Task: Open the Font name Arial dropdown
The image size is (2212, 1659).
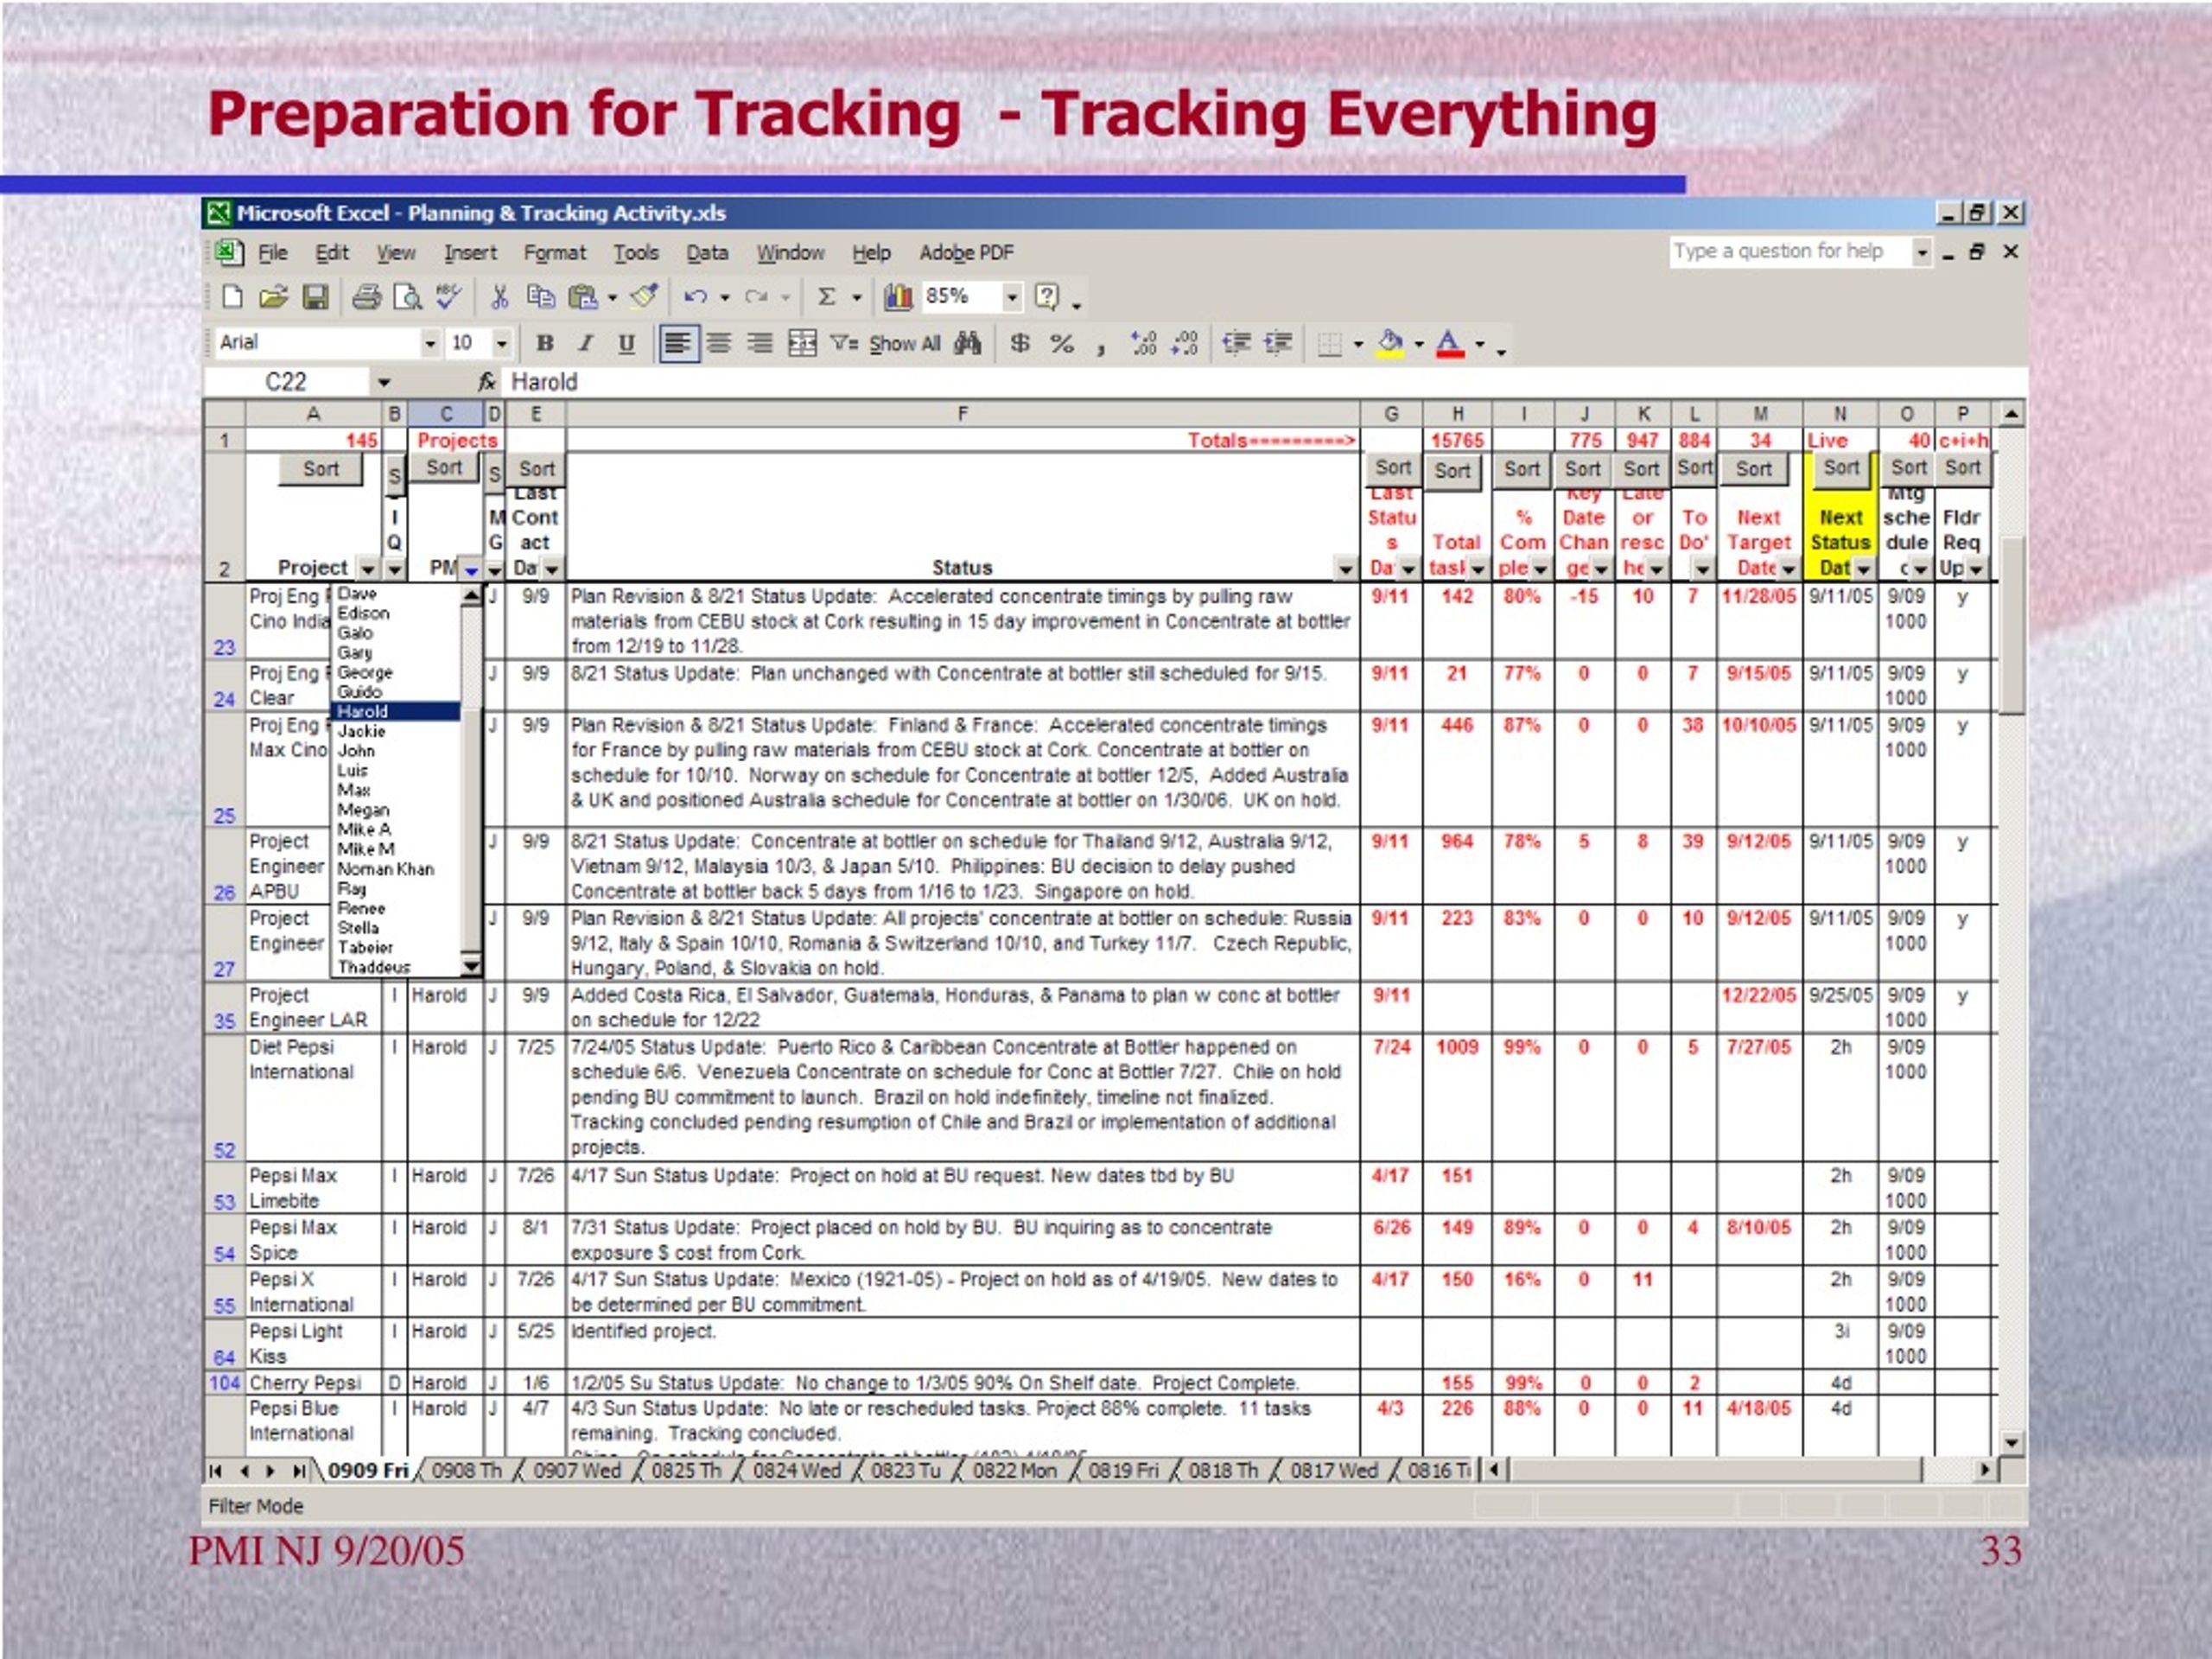Action: tap(430, 344)
